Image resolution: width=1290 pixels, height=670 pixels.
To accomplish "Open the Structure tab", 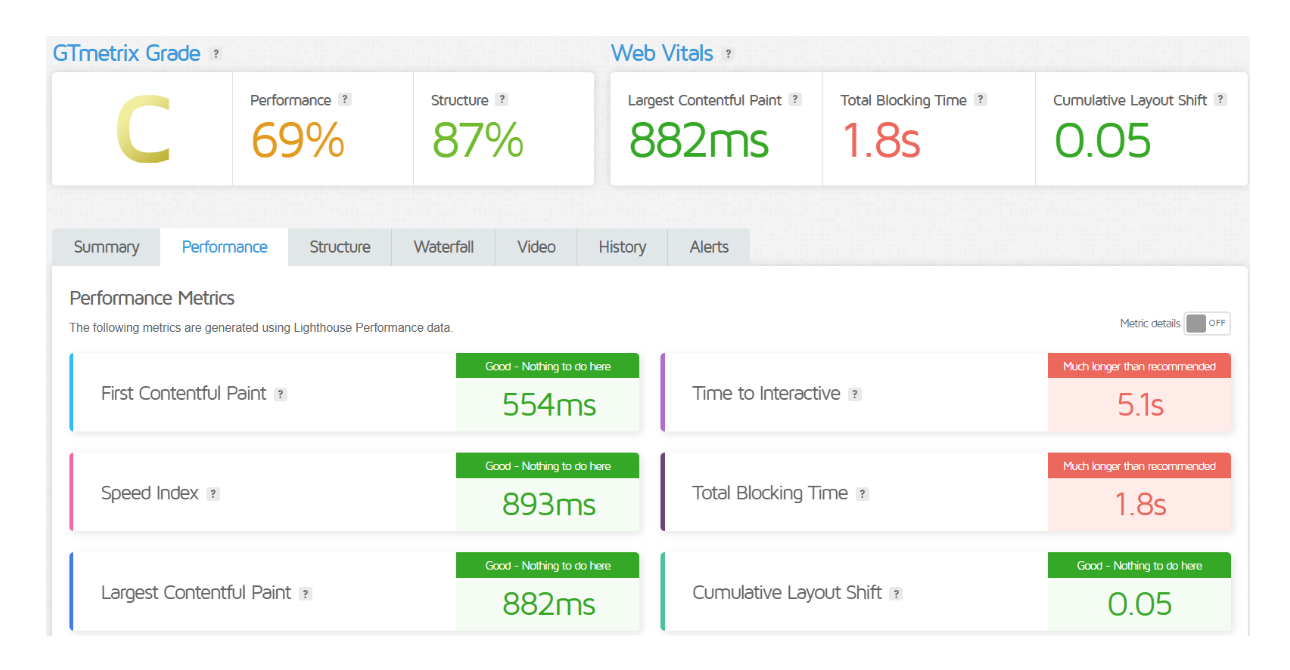I will pyautogui.click(x=340, y=247).
